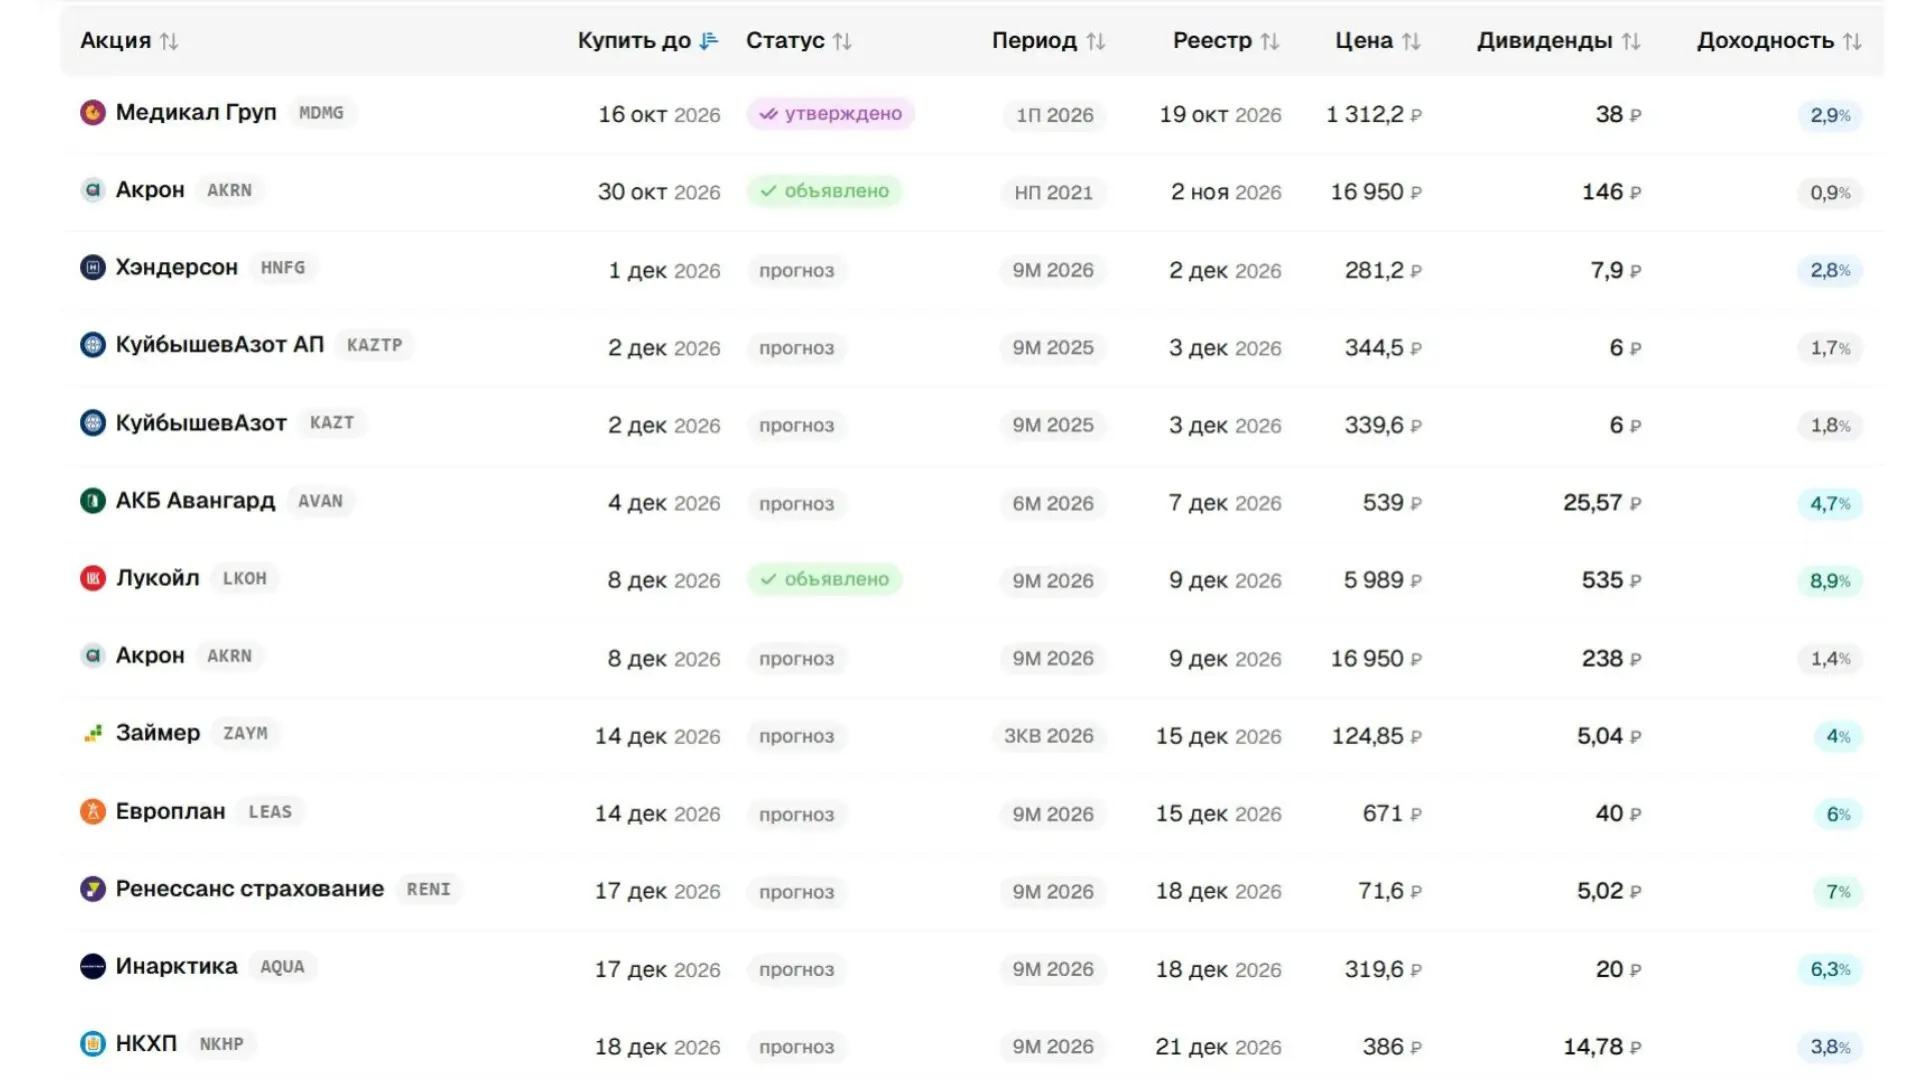Click the НП 2021 period badge

[x=1054, y=192]
